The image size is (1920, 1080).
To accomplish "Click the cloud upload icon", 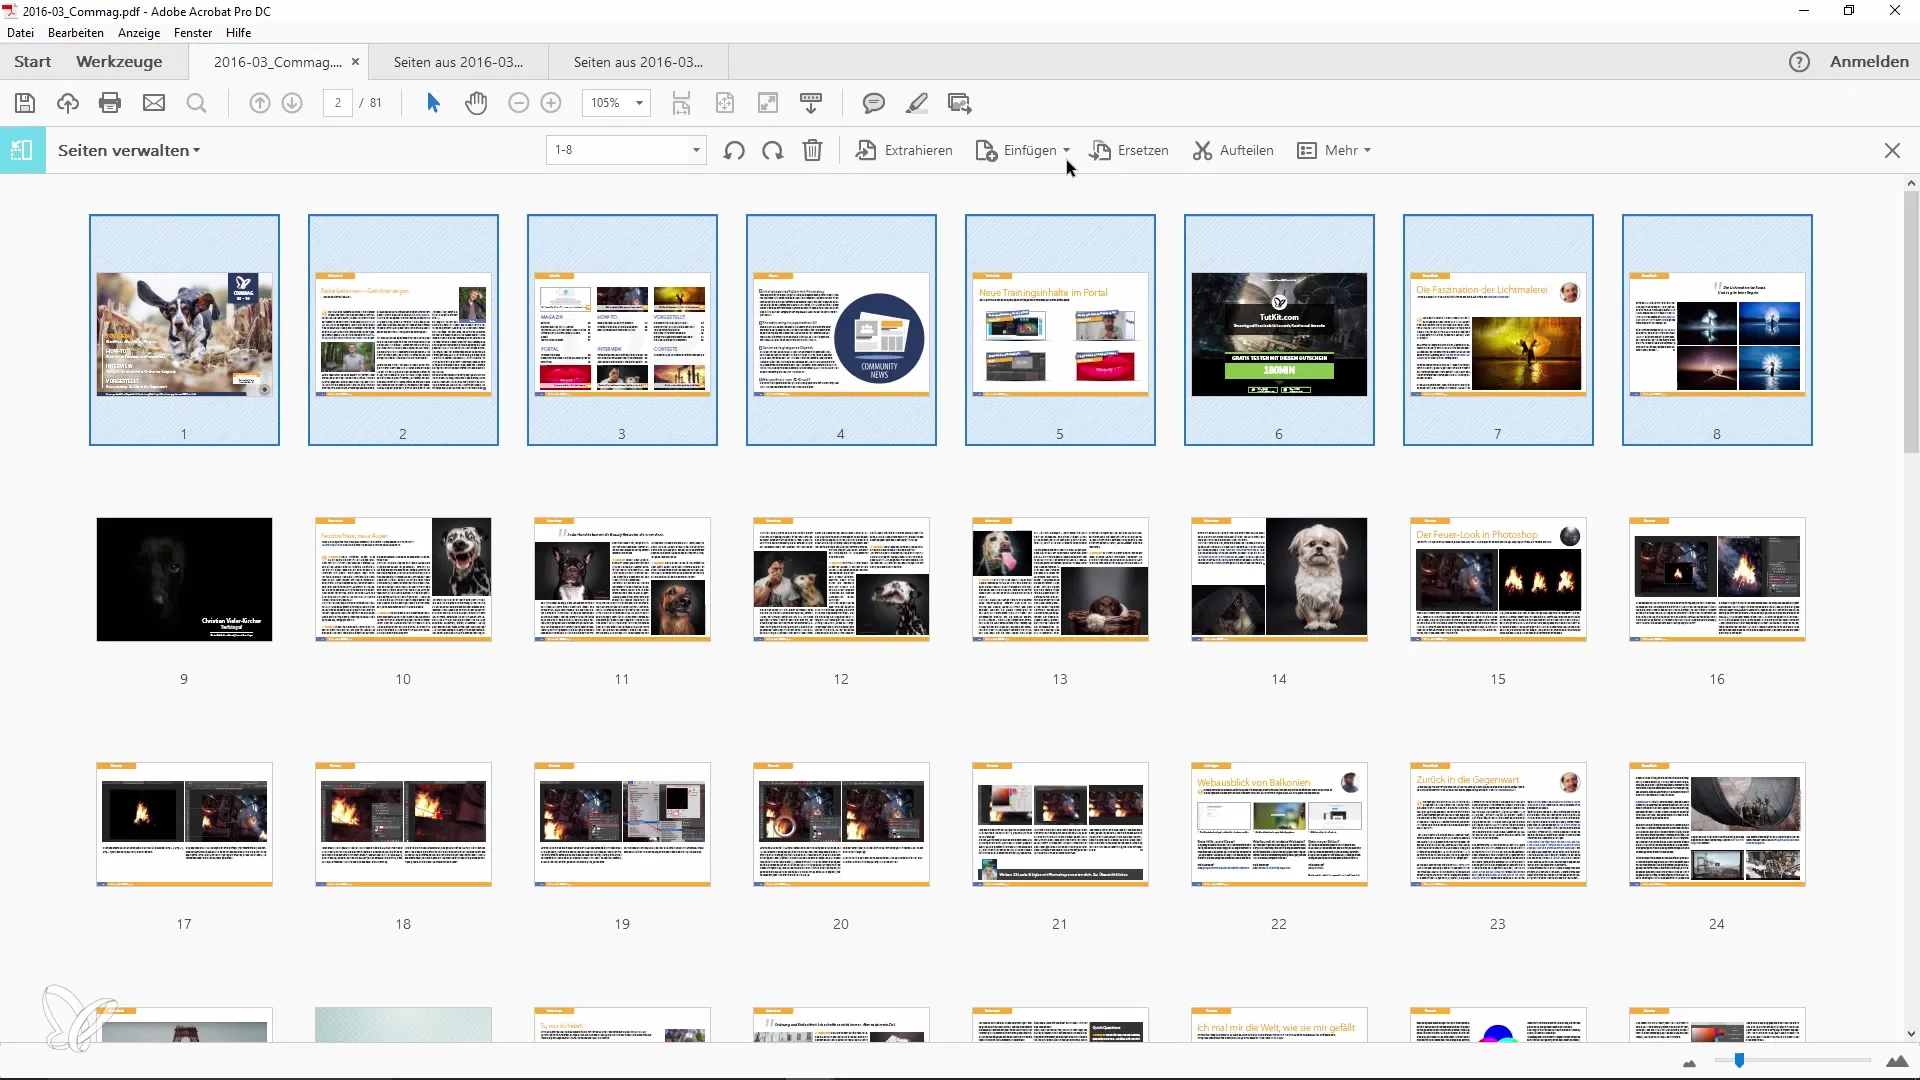I will (x=67, y=103).
